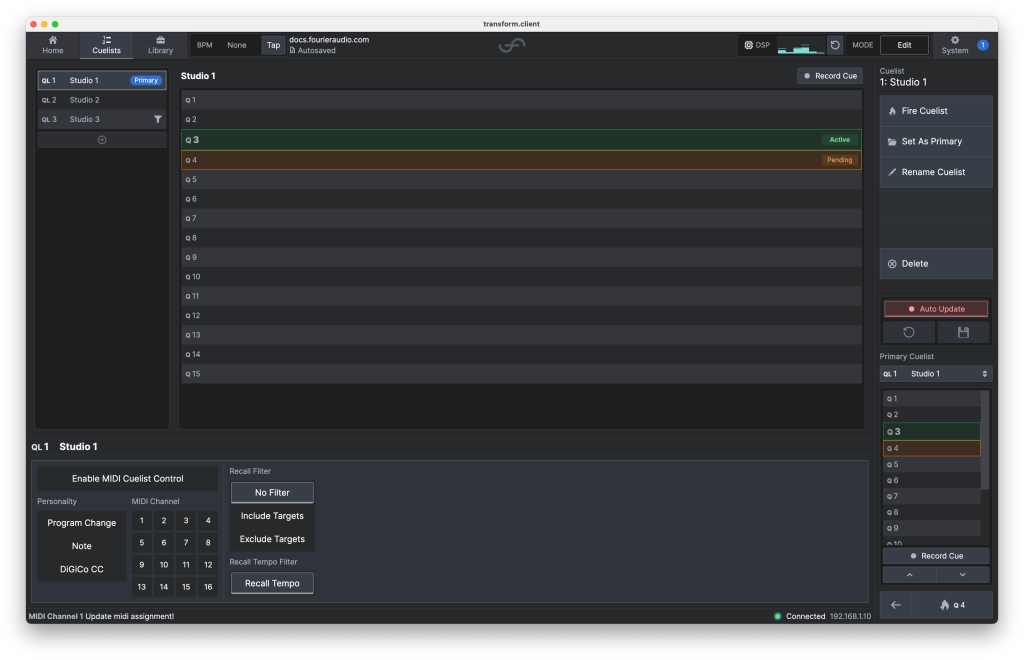Switch to the Library tab

[x=160, y=45]
